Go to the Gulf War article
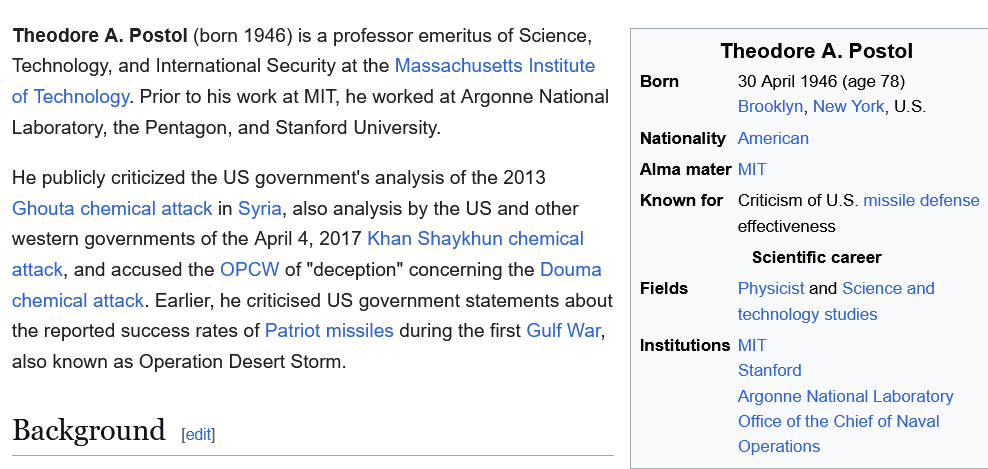This screenshot has height=469, width=988. pyautogui.click(x=564, y=330)
